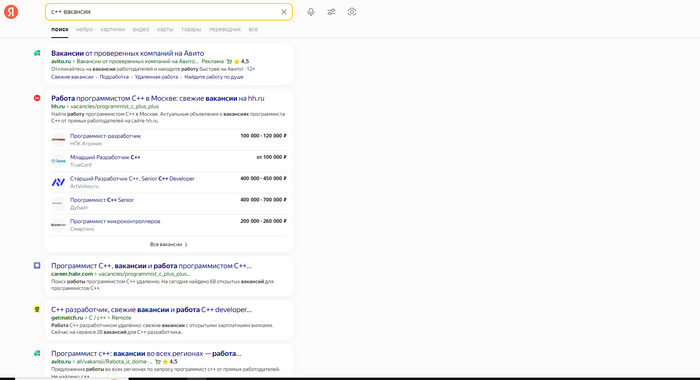Click salary 100 000 - 120 000 ₽
This screenshot has width=700, height=380.
263,136
